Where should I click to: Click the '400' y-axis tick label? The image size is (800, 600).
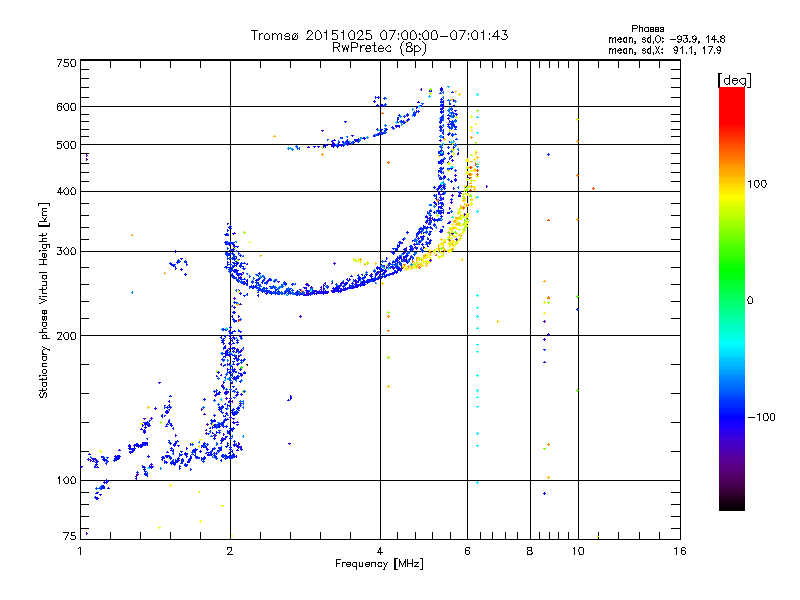coord(66,192)
